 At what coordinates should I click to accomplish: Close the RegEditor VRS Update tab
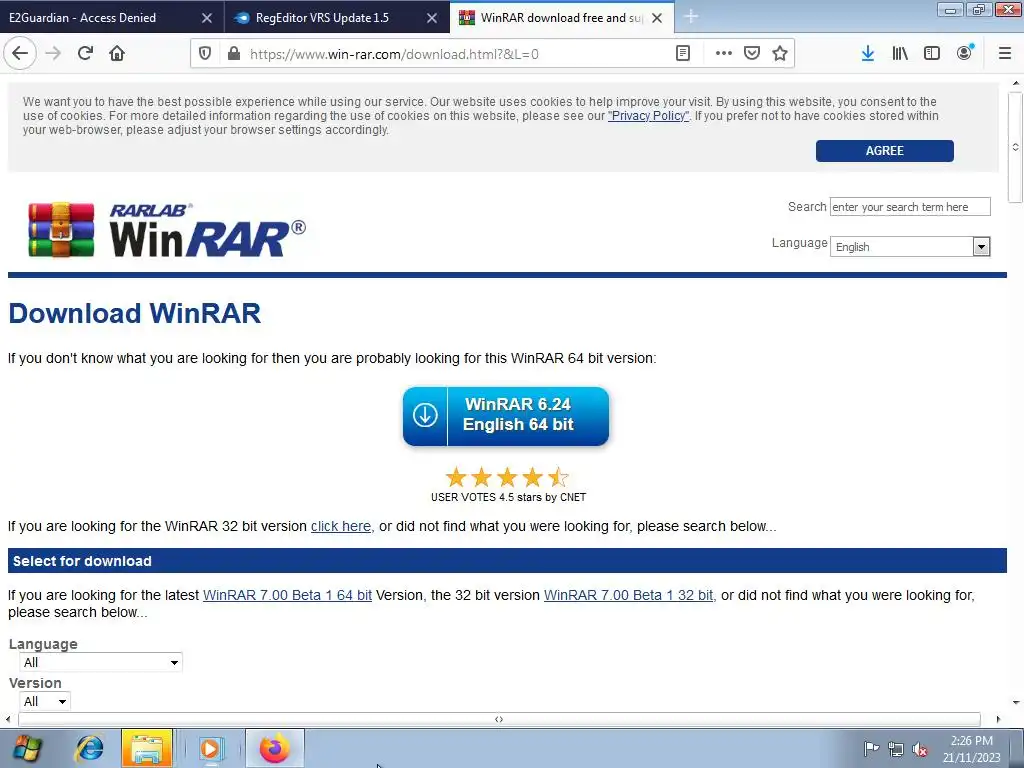point(432,18)
